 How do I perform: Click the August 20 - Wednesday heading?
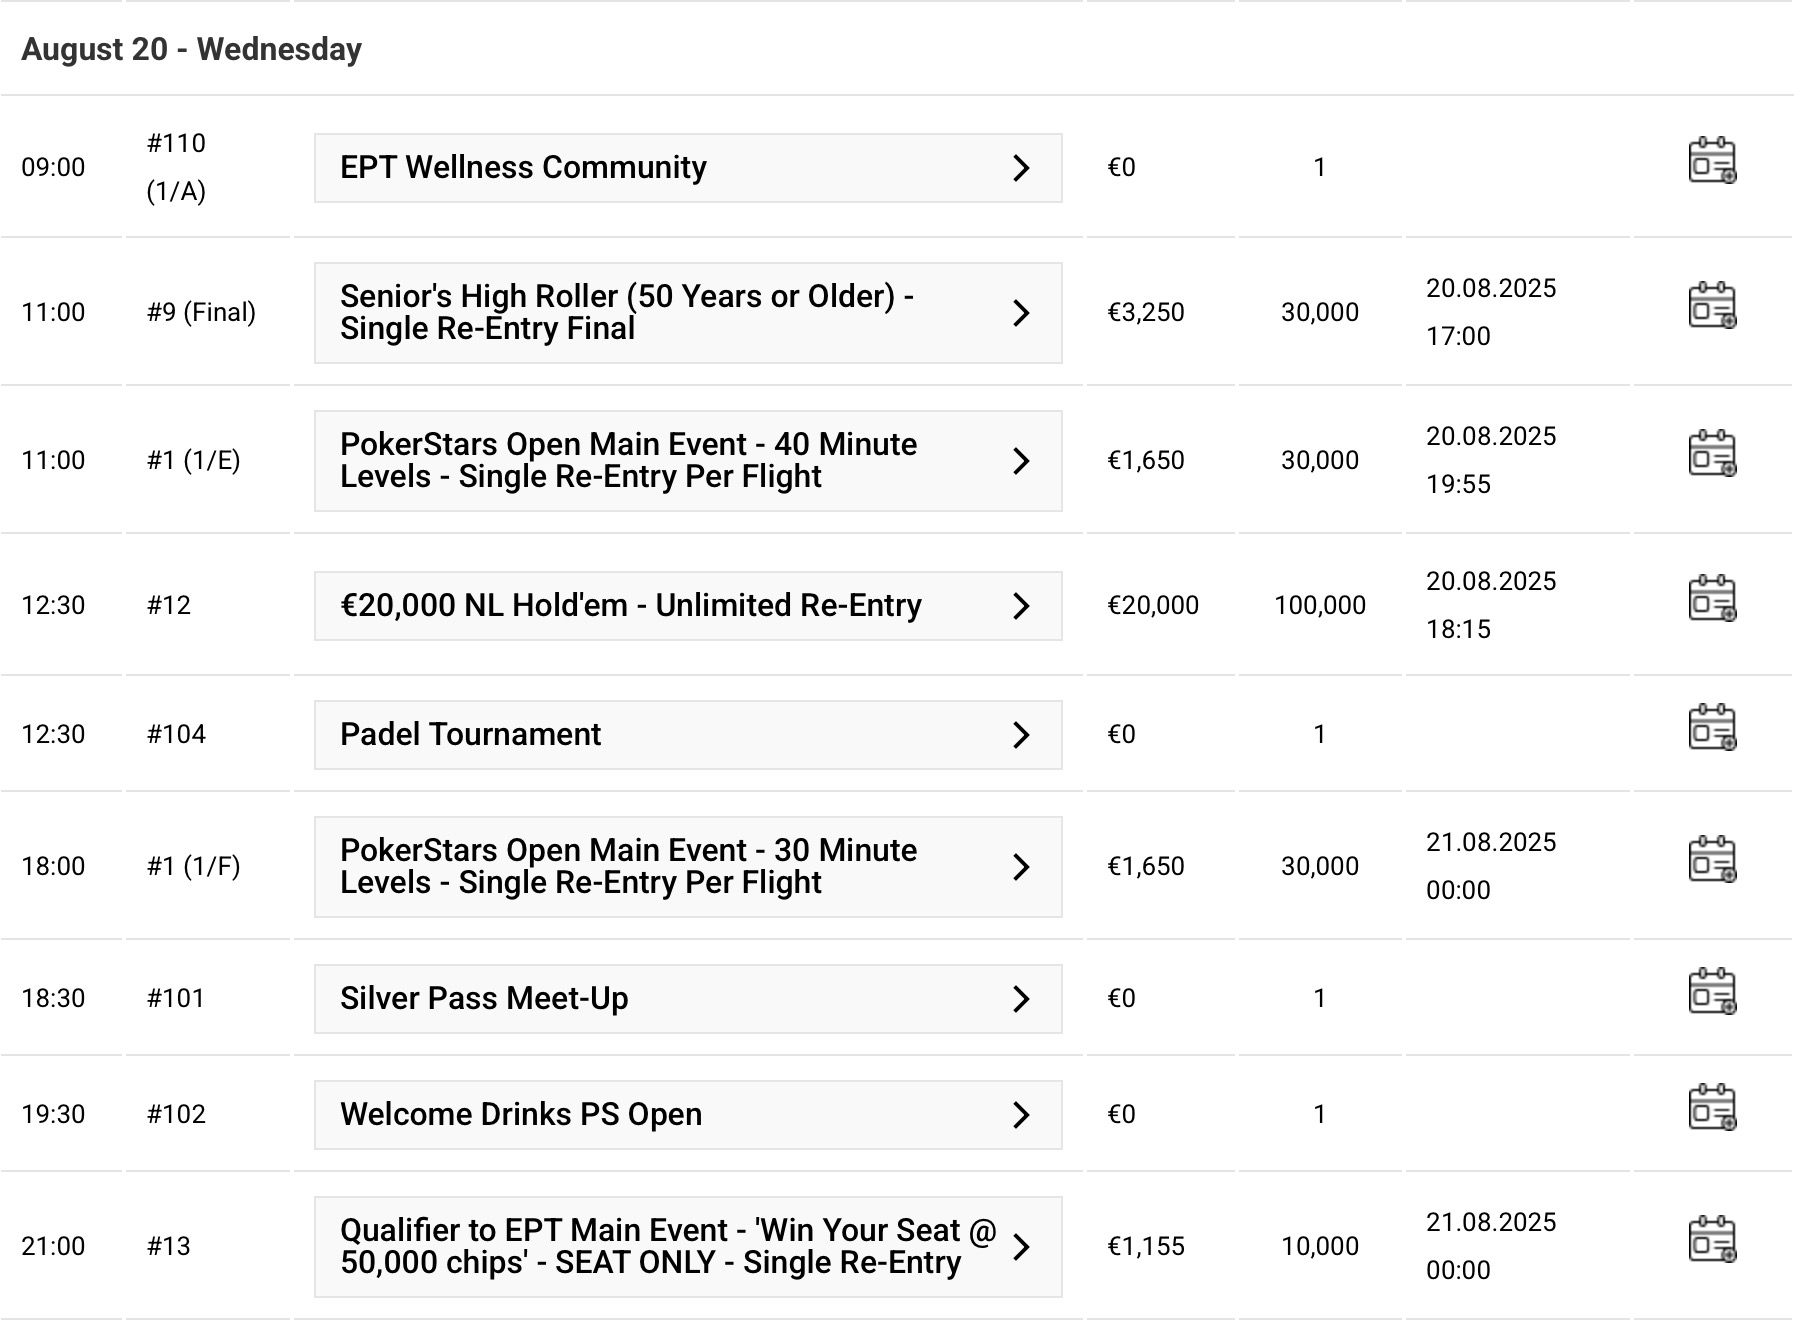pos(191,49)
